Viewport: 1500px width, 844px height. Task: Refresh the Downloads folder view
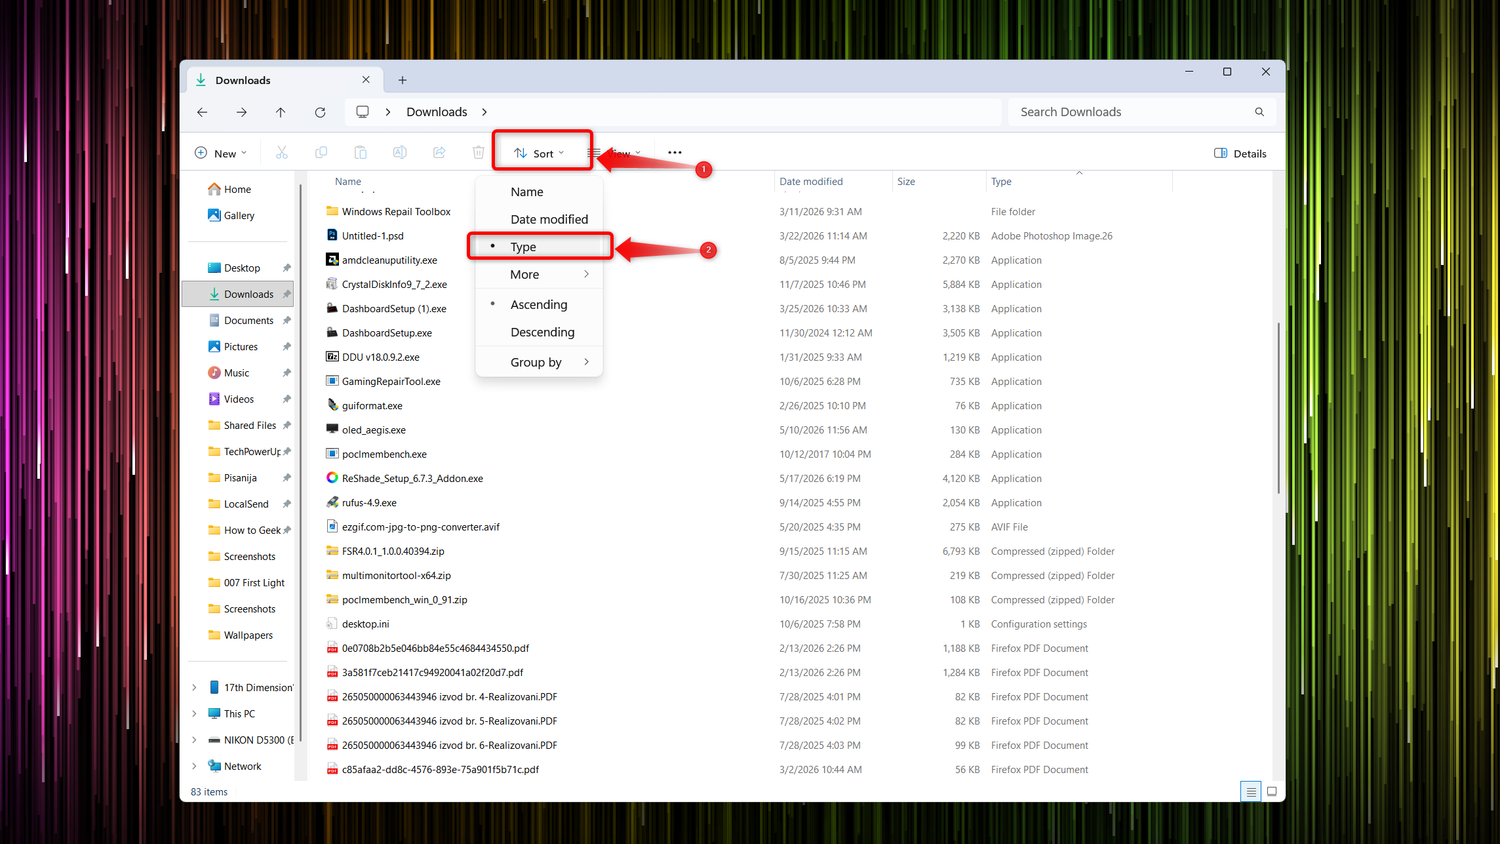point(320,112)
